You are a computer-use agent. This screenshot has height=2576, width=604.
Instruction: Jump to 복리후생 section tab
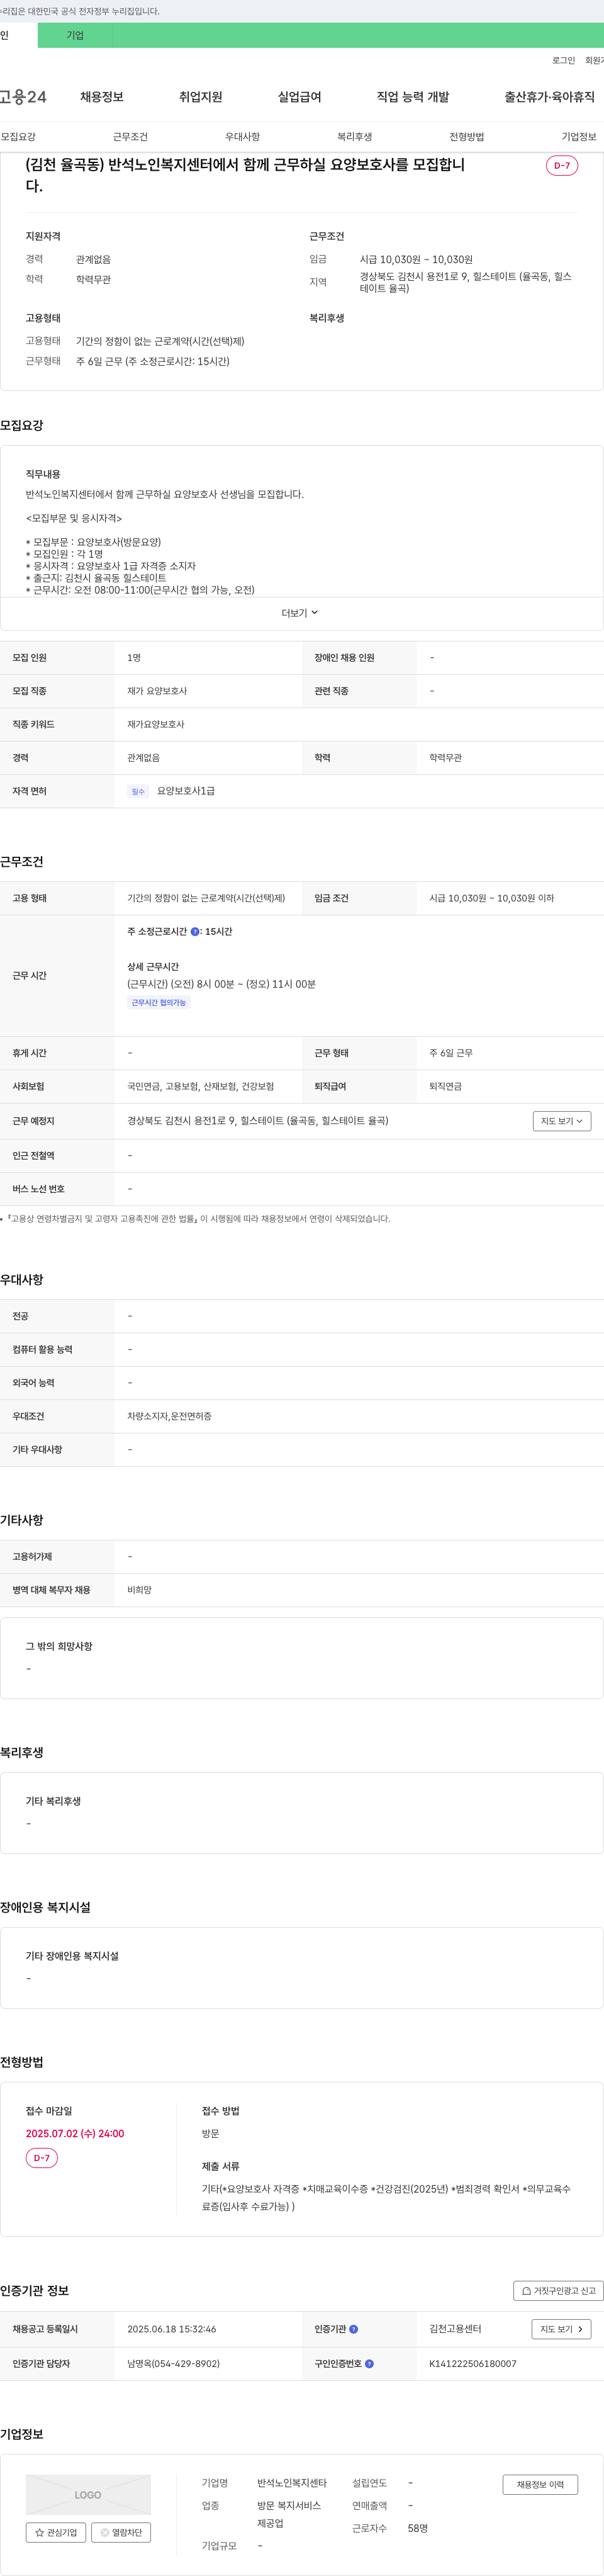(354, 136)
